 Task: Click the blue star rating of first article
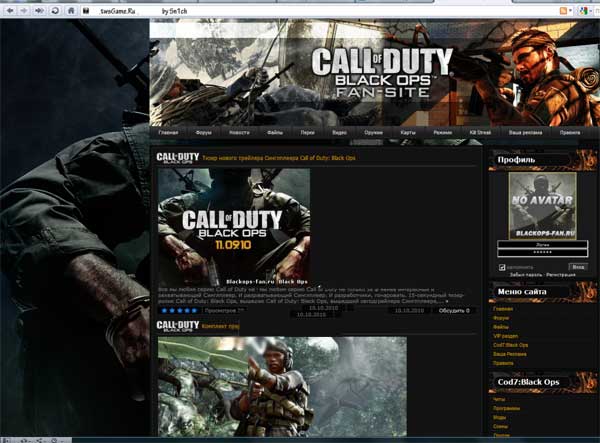(x=179, y=311)
